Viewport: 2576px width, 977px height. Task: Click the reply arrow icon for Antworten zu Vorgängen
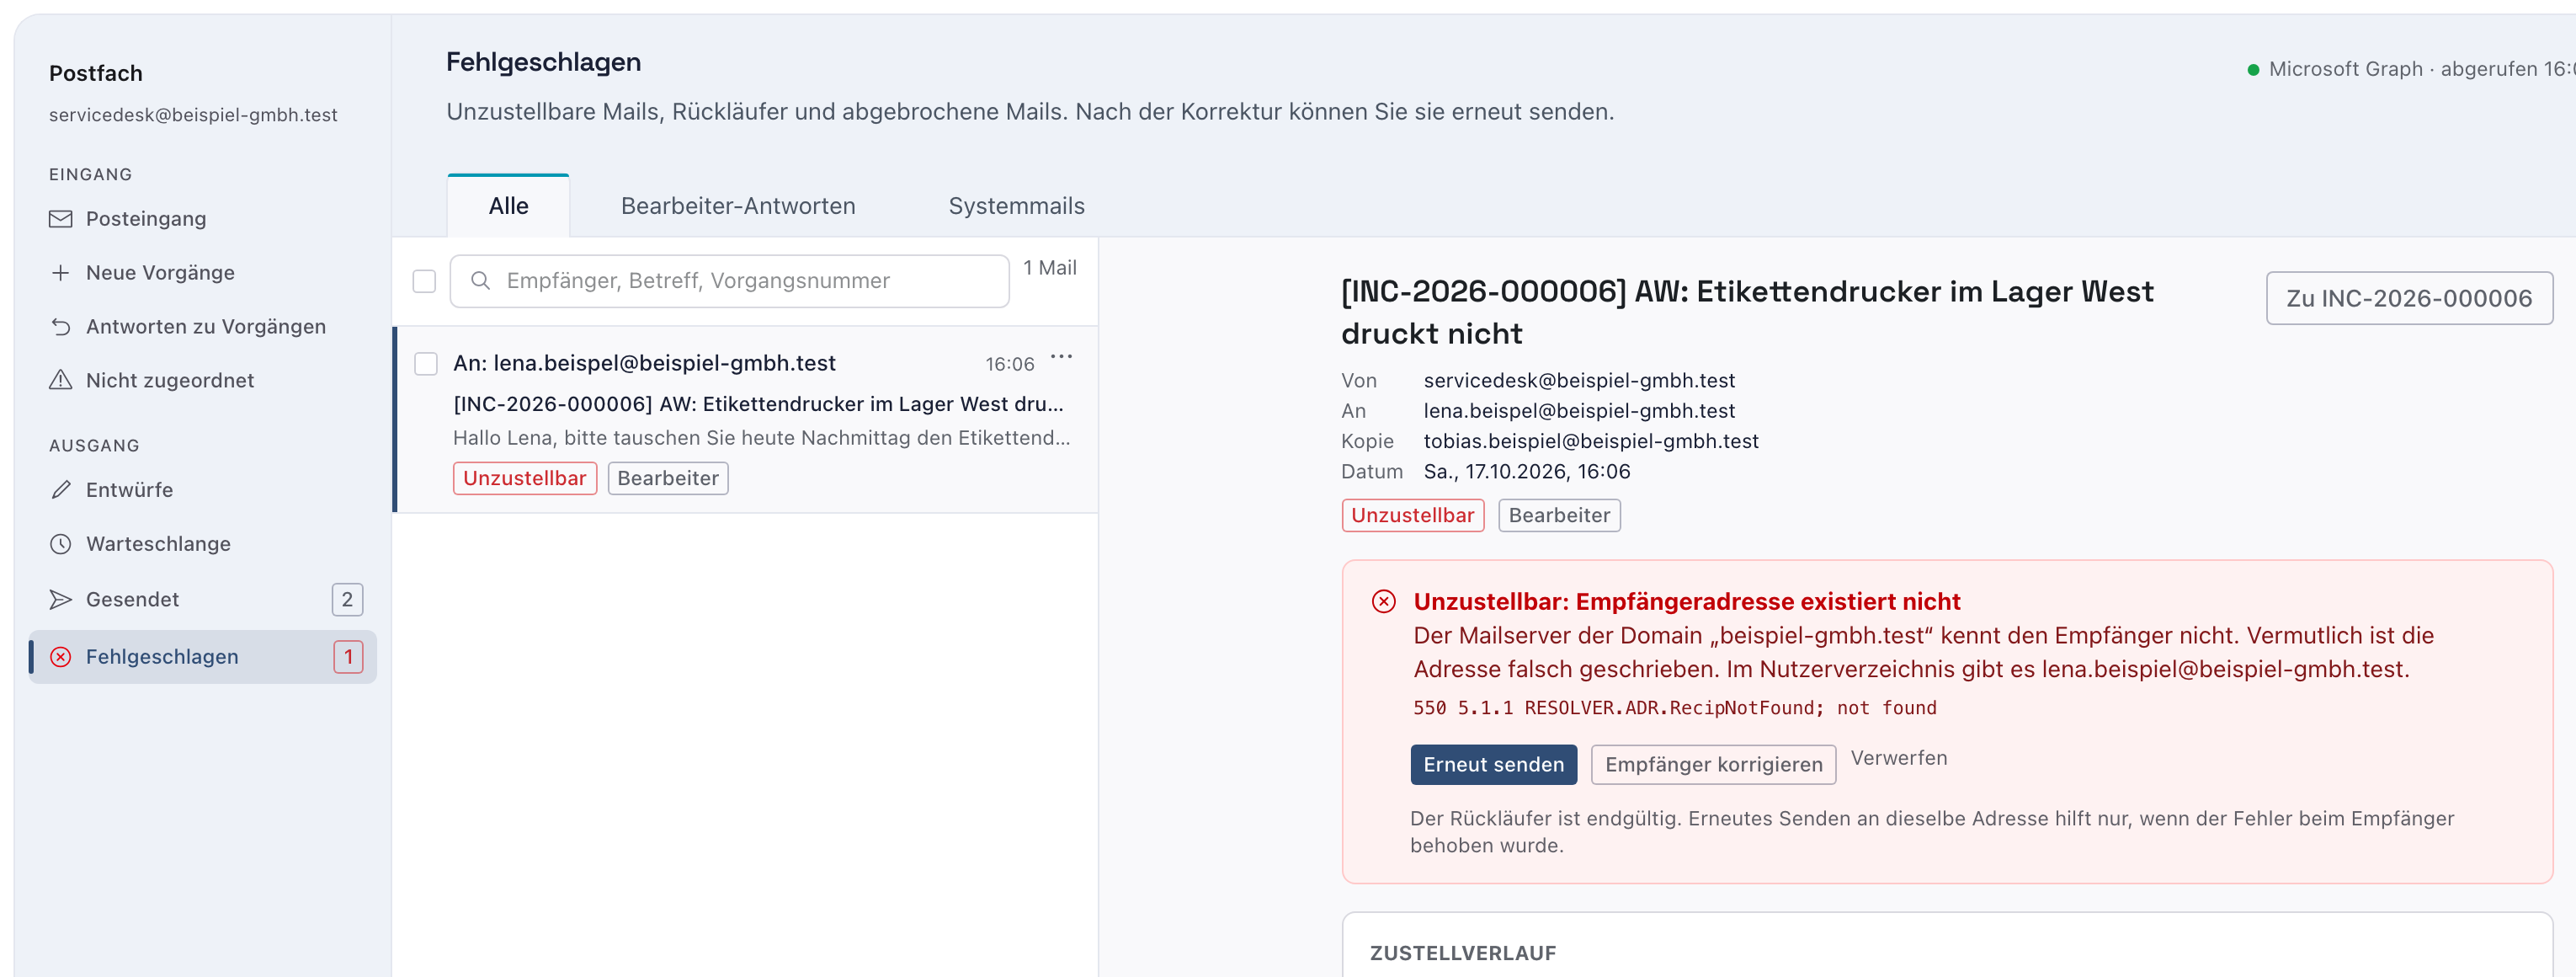61,327
